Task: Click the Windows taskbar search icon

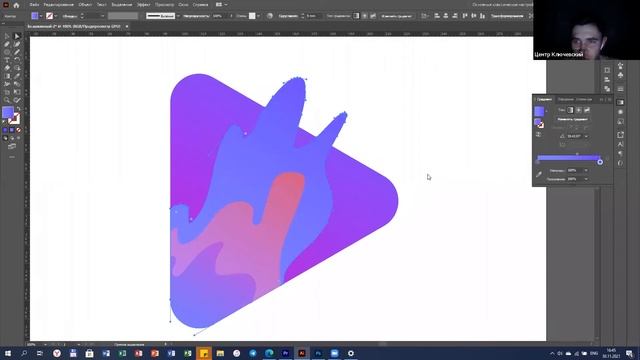Action: point(24,353)
